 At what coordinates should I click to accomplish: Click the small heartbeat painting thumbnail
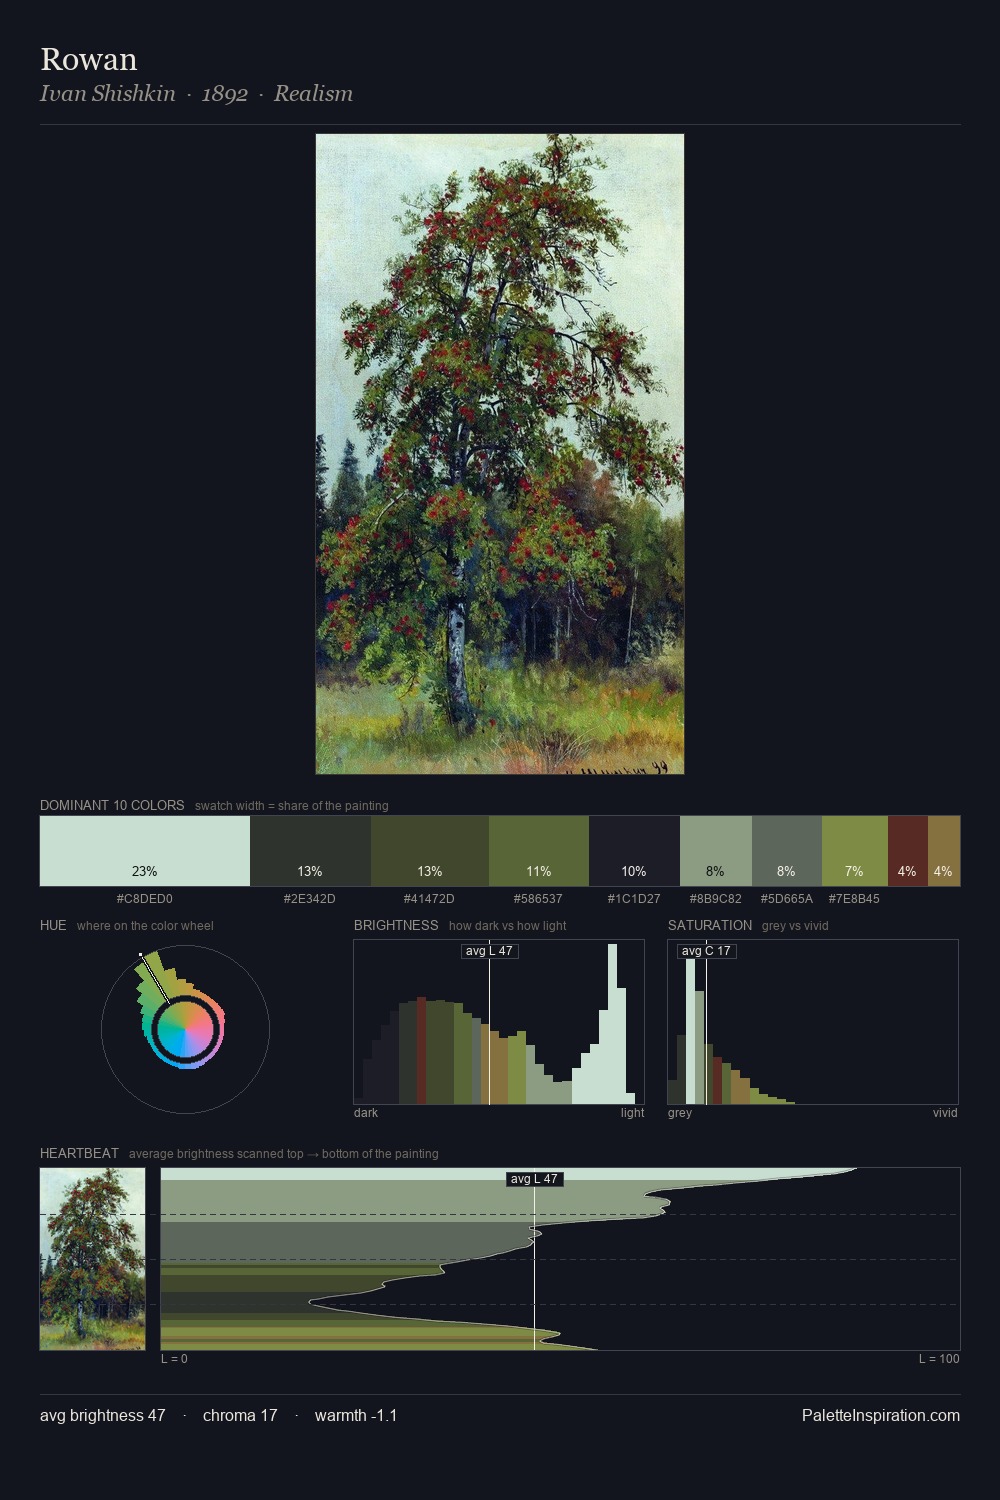point(92,1259)
